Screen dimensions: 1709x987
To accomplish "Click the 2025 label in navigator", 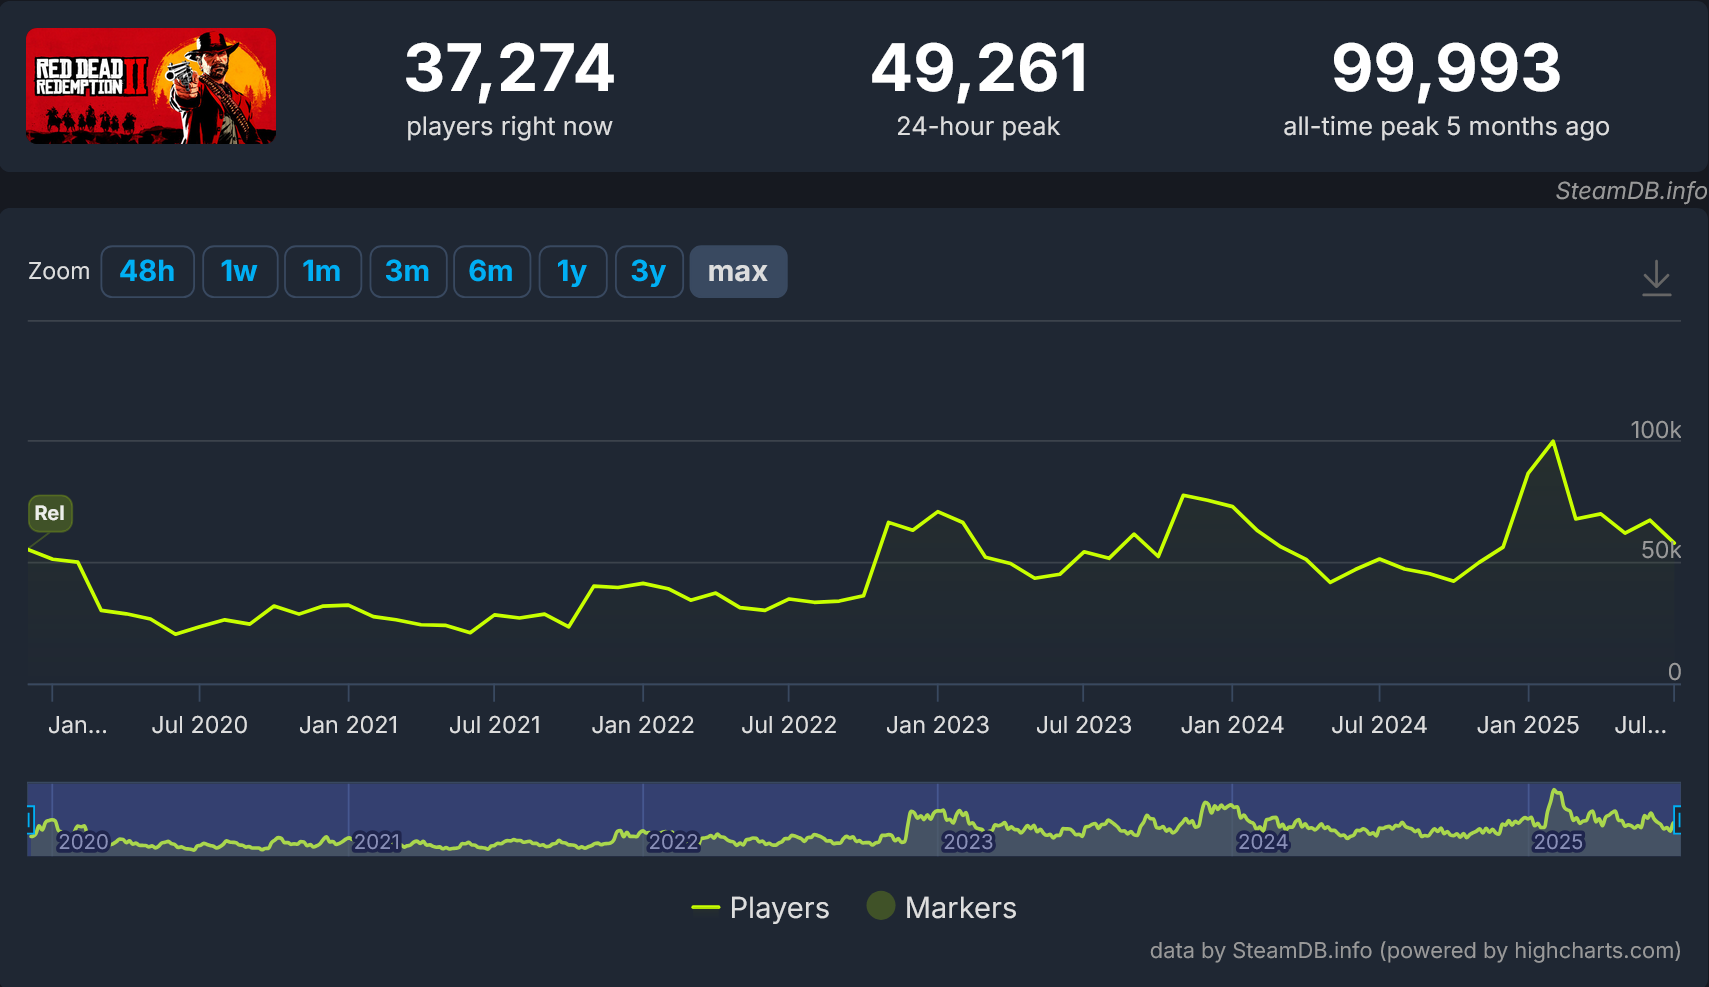I will click(1558, 842).
